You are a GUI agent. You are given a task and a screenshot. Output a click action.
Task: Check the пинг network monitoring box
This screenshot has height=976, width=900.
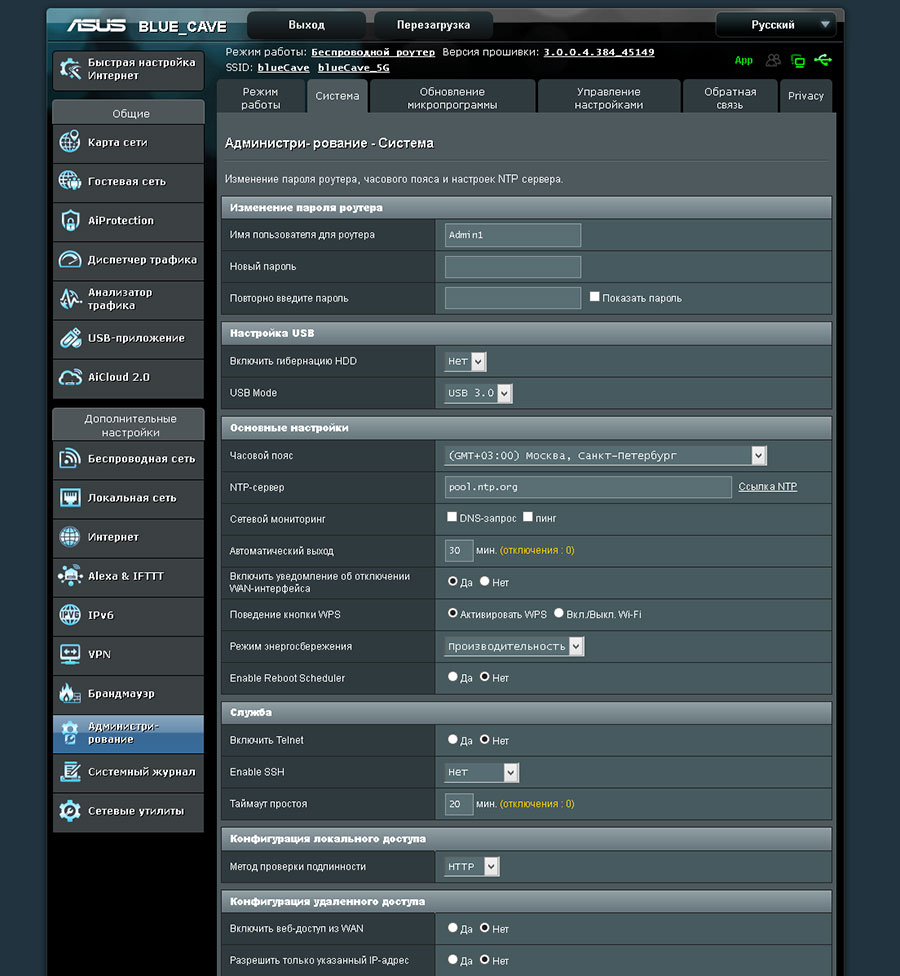528,517
